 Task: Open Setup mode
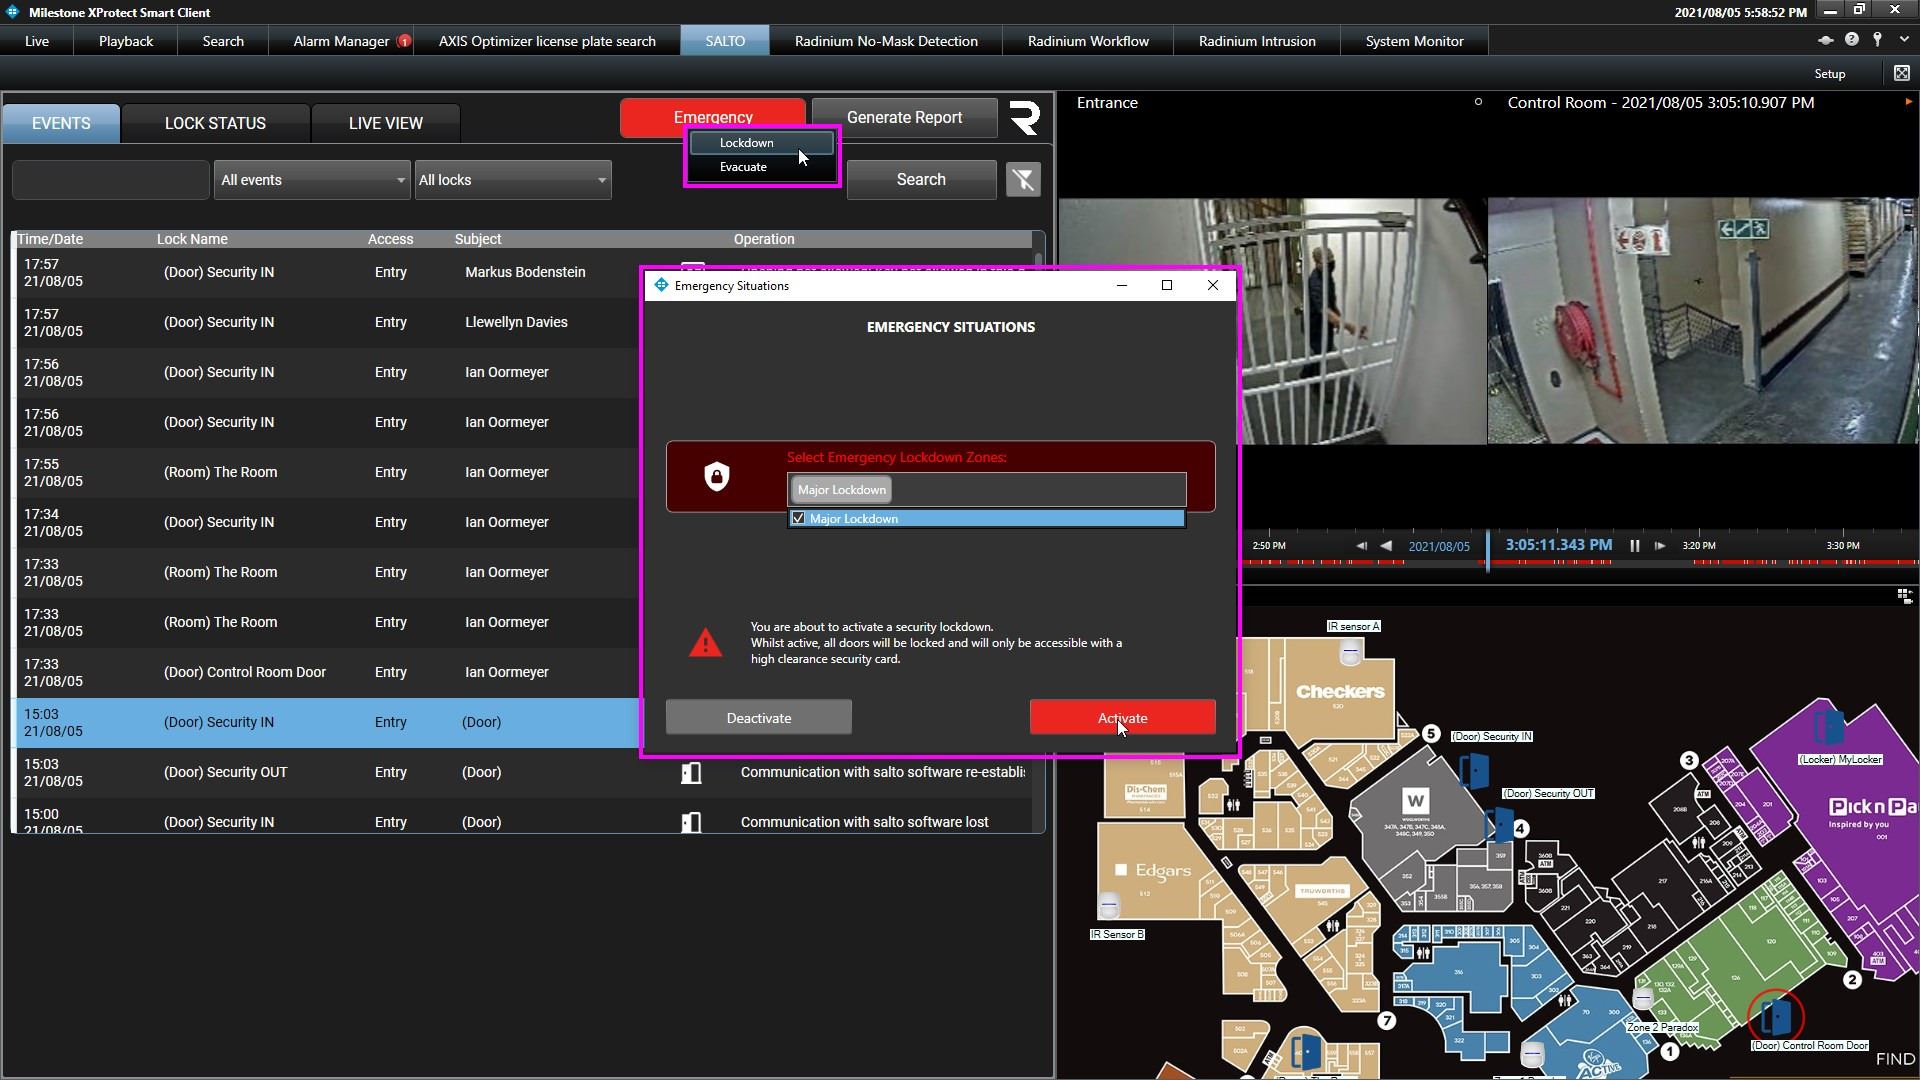[1829, 74]
